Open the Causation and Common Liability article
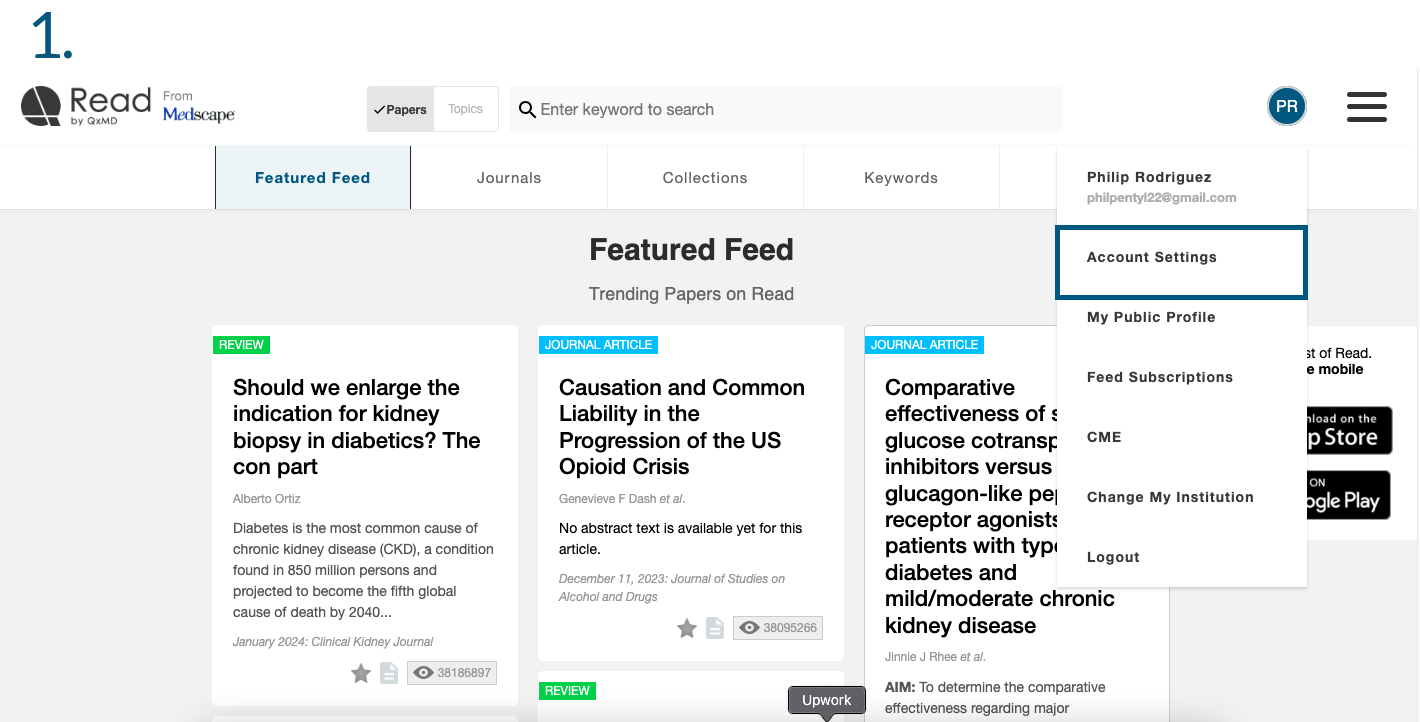Image resolution: width=1420 pixels, height=722 pixels. tap(682, 427)
